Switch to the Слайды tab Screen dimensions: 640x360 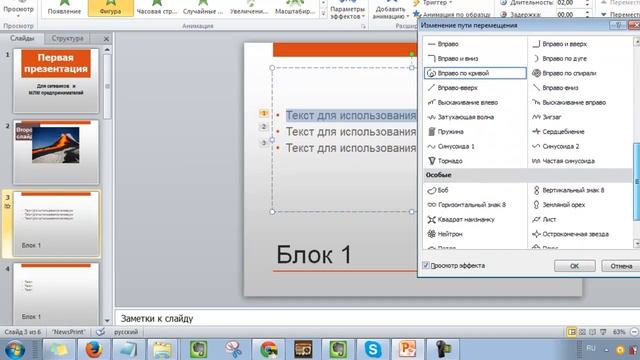tap(22, 38)
